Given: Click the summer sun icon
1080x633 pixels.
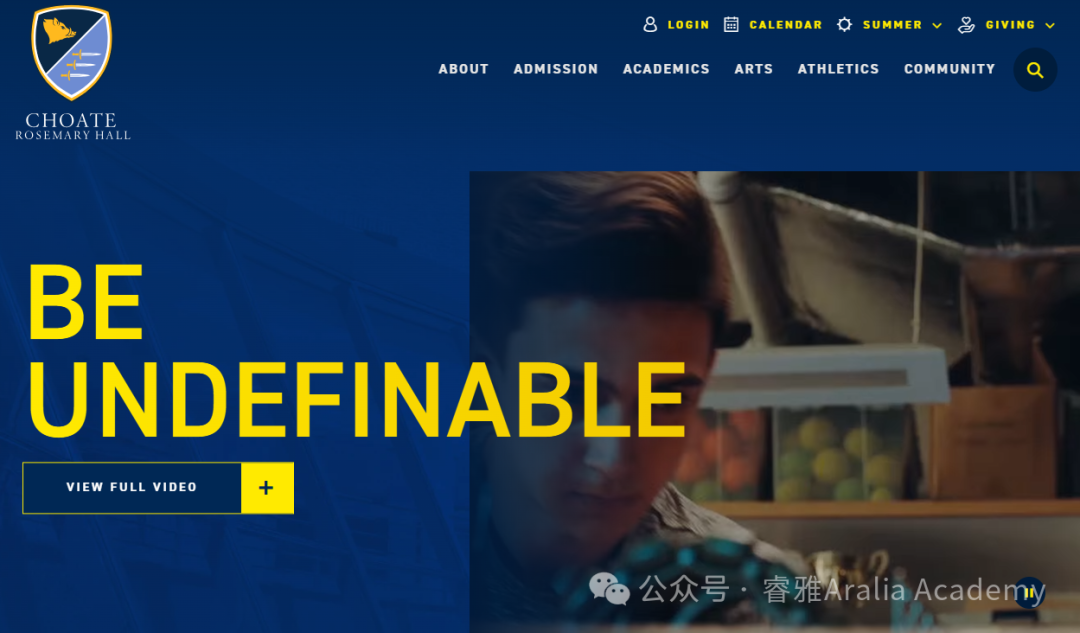Looking at the screenshot, I should click(844, 25).
